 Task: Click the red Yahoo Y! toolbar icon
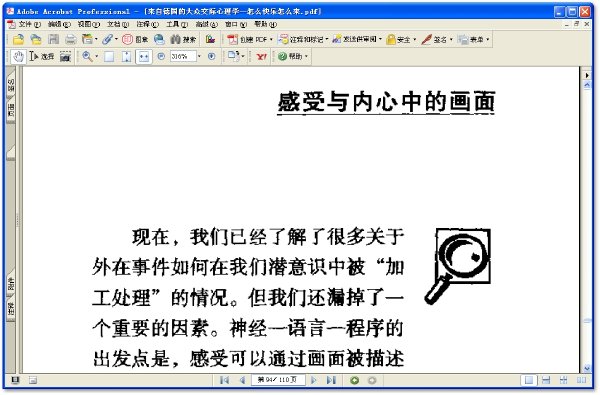pos(262,57)
